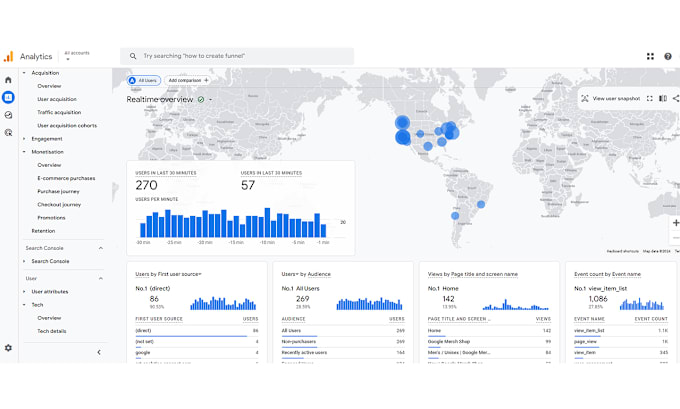The image size is (680, 409).
Task: Open the Explore icon in left rail
Action: click(x=8, y=115)
